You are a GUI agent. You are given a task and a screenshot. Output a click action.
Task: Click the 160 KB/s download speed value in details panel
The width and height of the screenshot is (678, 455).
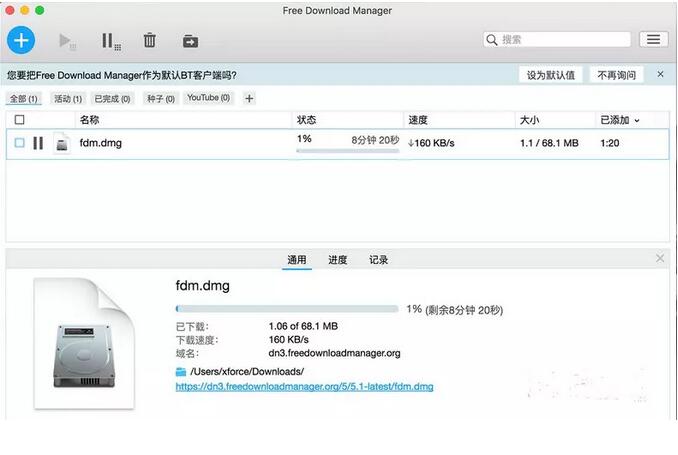point(288,340)
